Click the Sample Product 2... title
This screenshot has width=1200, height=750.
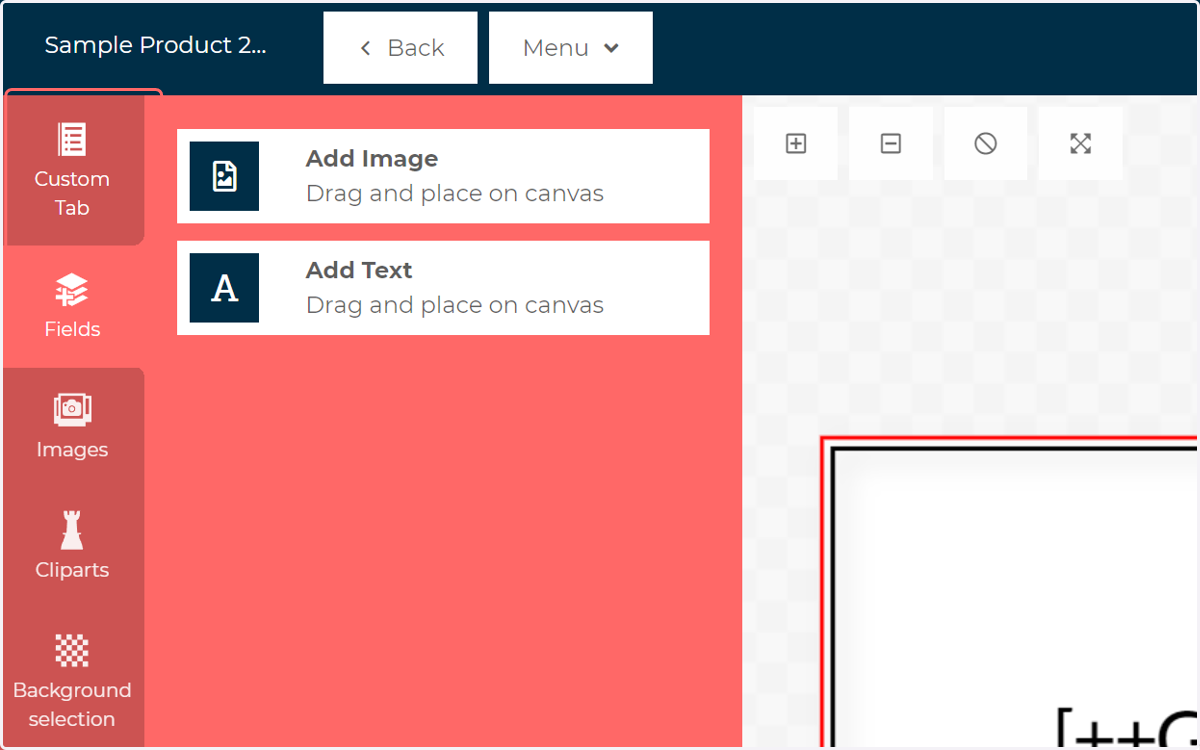[x=155, y=46]
